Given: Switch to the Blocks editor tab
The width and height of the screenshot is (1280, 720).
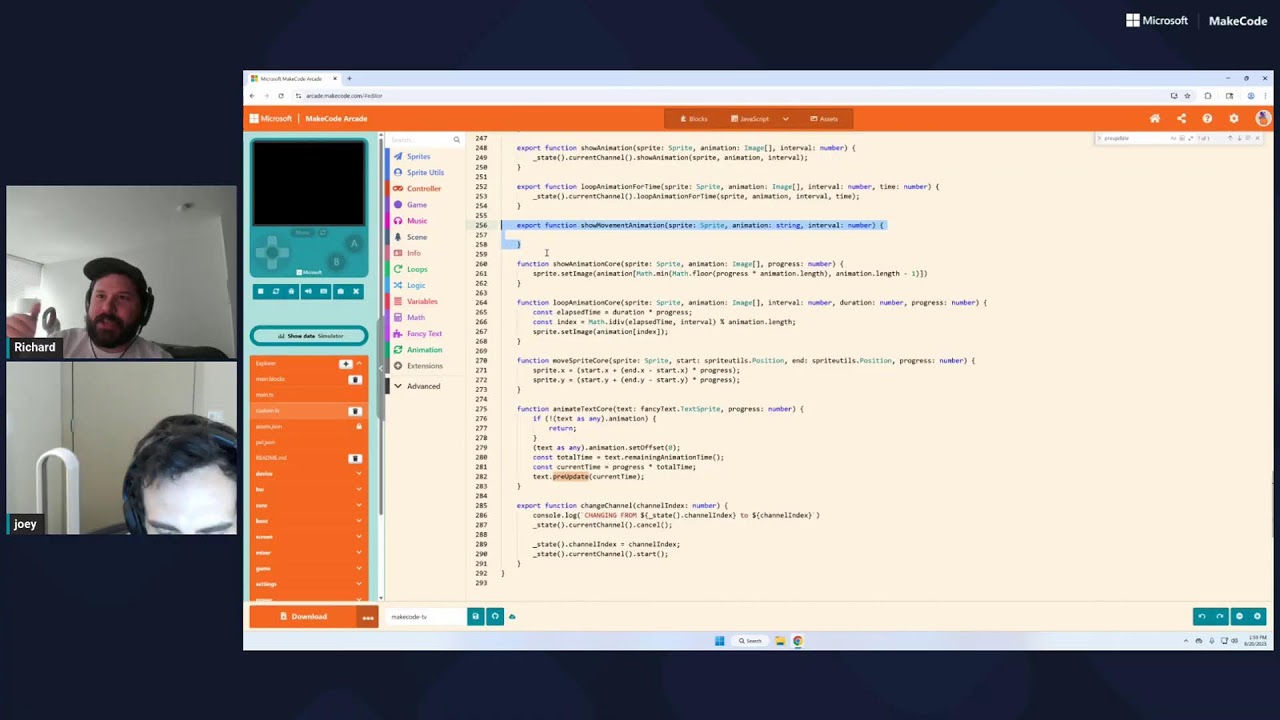Looking at the screenshot, I should 694,119.
